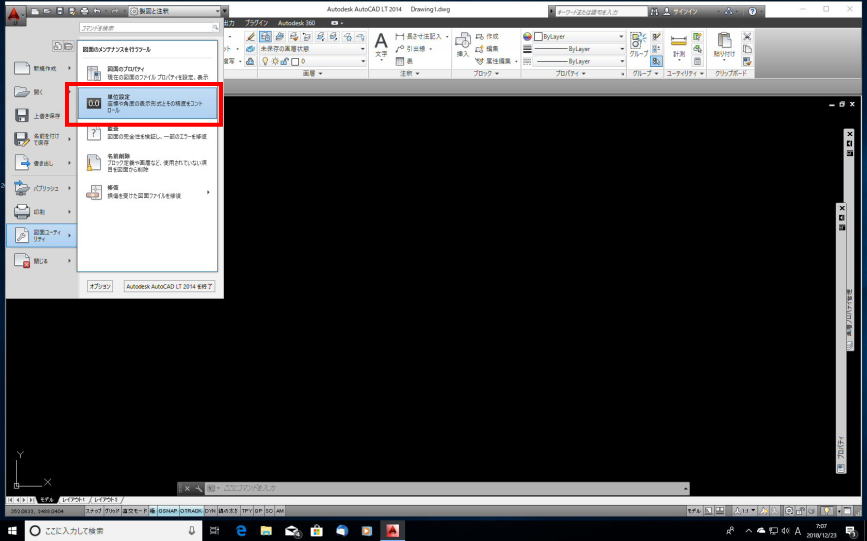Click the command line input field
The height and width of the screenshot is (541, 867).
[x=446, y=488]
